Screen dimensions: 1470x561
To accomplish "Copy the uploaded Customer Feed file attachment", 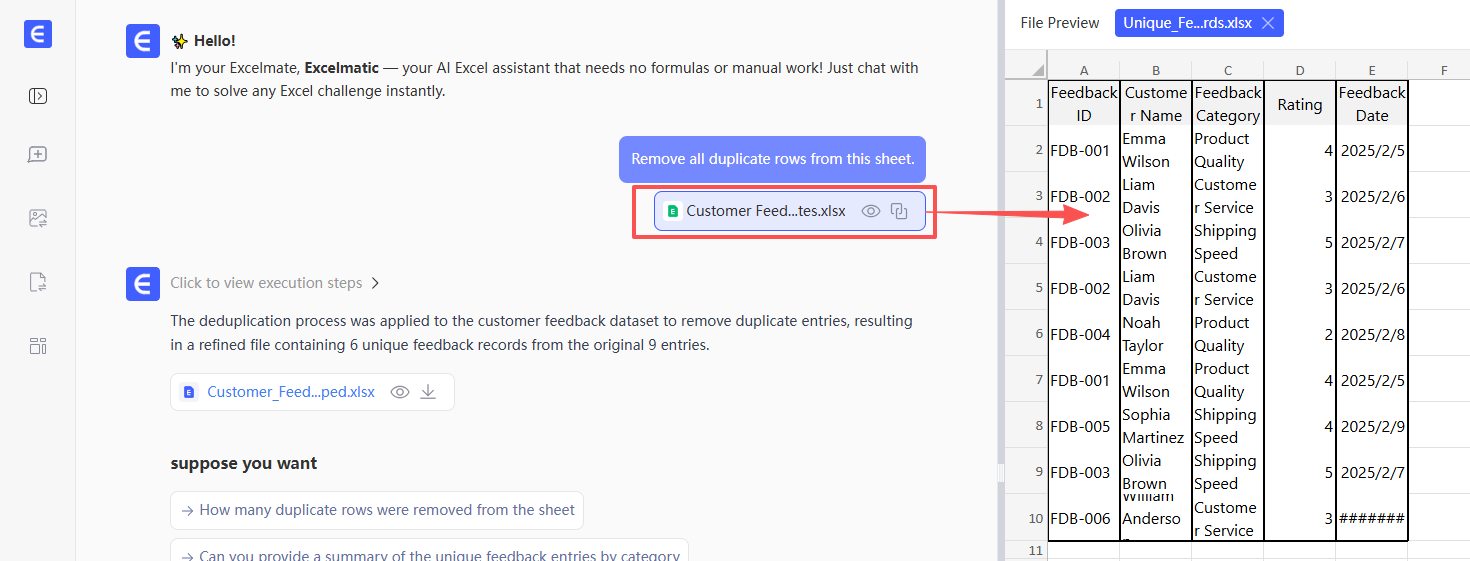I will 899,211.
